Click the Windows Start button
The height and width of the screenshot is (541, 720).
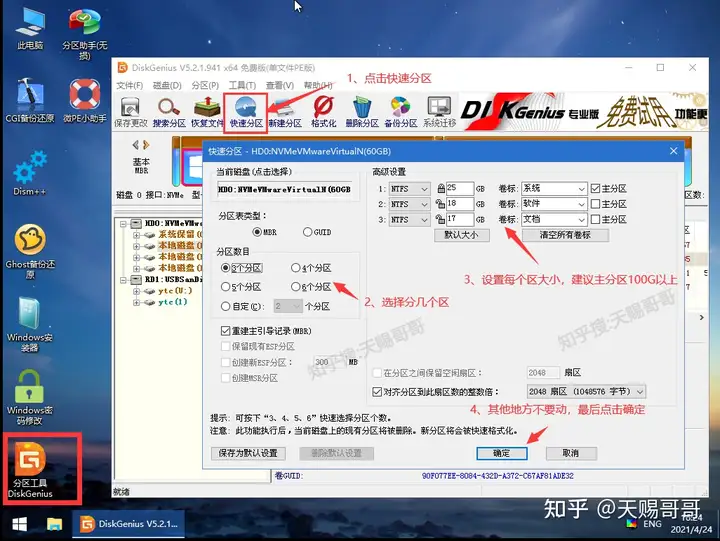click(x=19, y=524)
